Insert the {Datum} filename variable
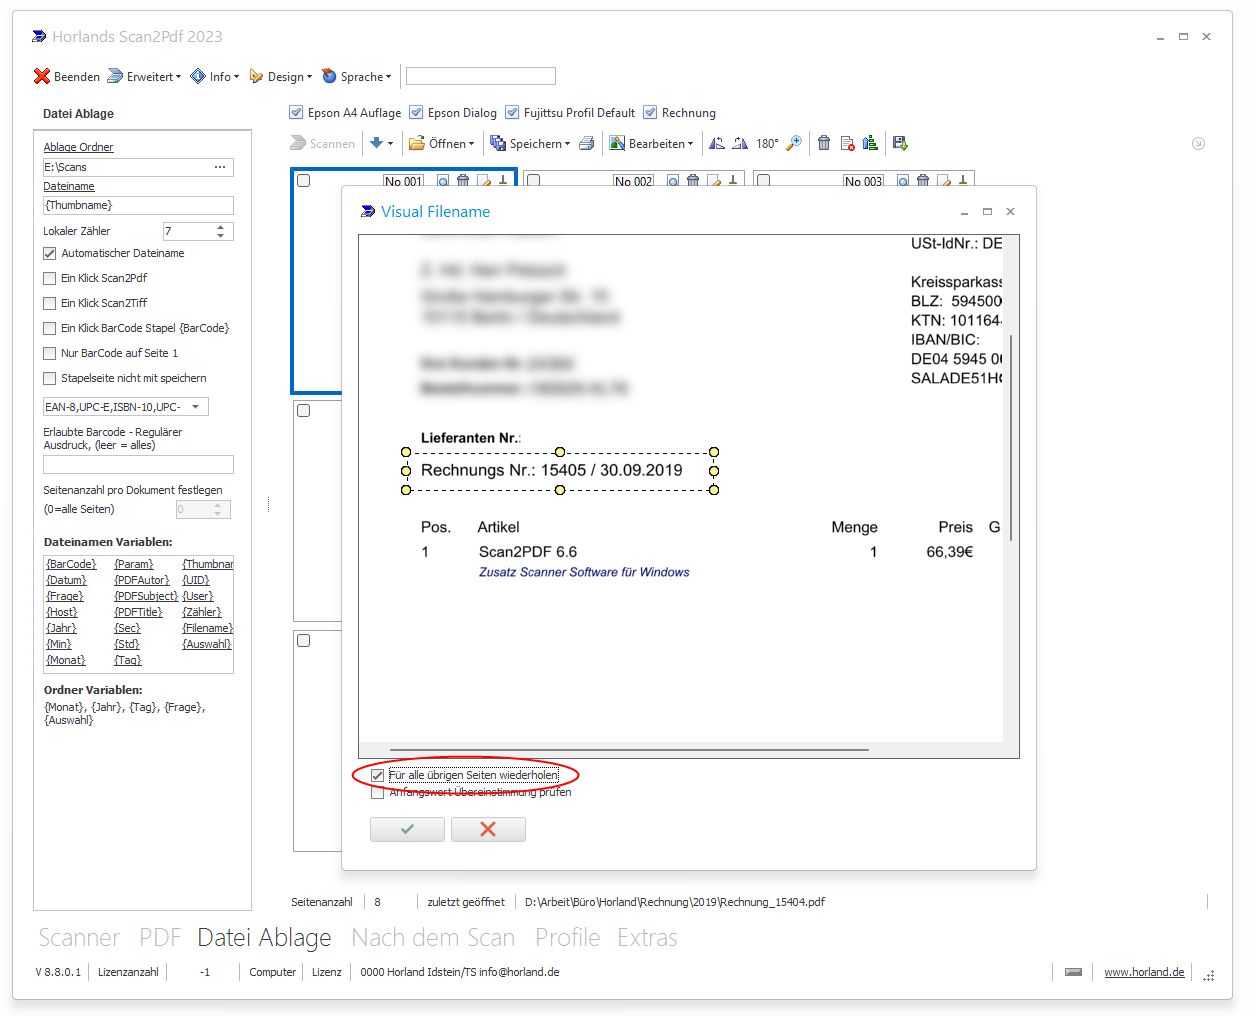The image size is (1257, 1016). pos(66,580)
